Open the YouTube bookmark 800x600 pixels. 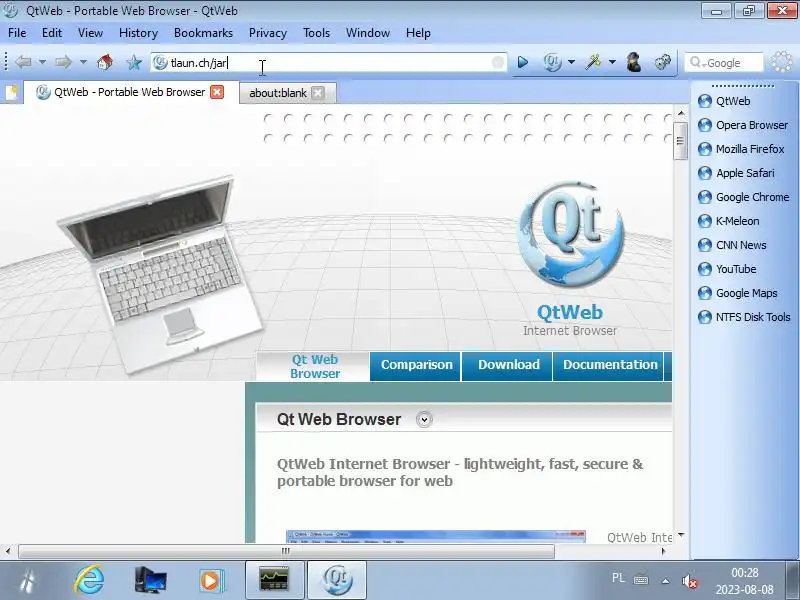click(727, 269)
